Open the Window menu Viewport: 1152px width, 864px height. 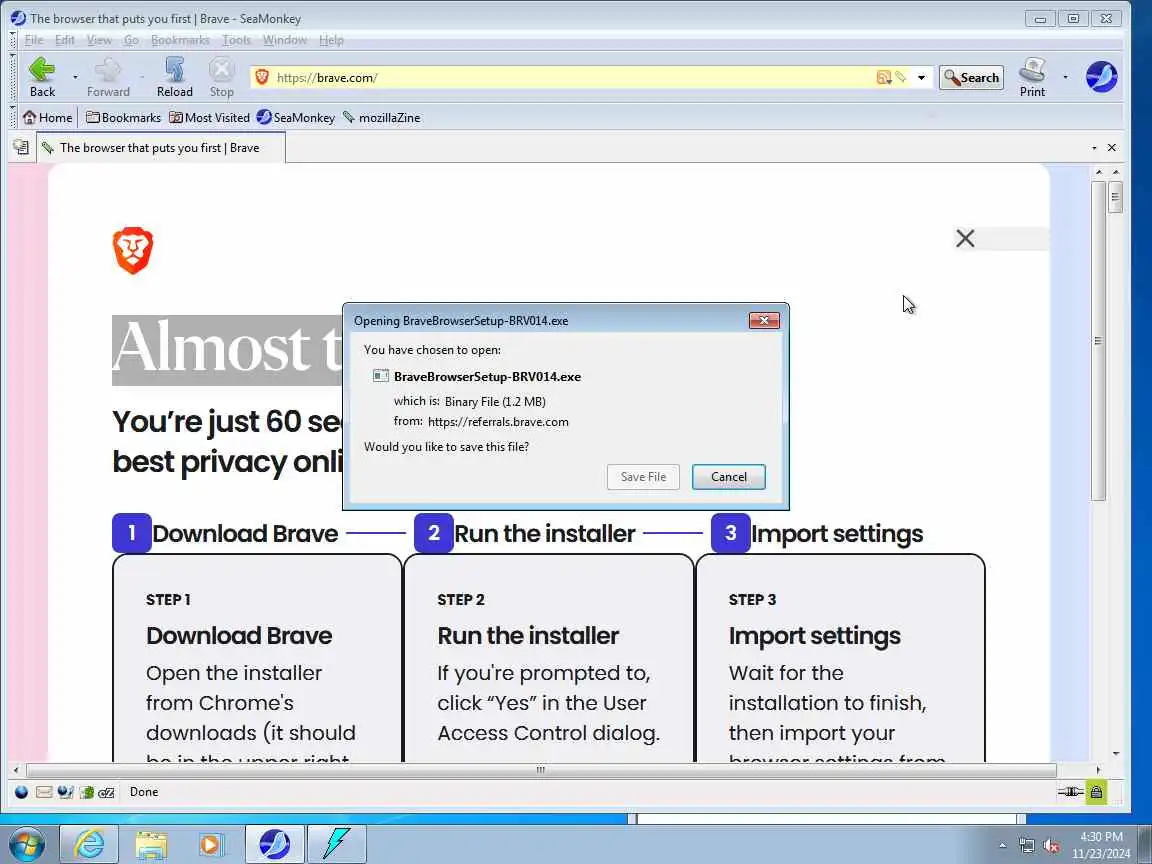click(285, 40)
